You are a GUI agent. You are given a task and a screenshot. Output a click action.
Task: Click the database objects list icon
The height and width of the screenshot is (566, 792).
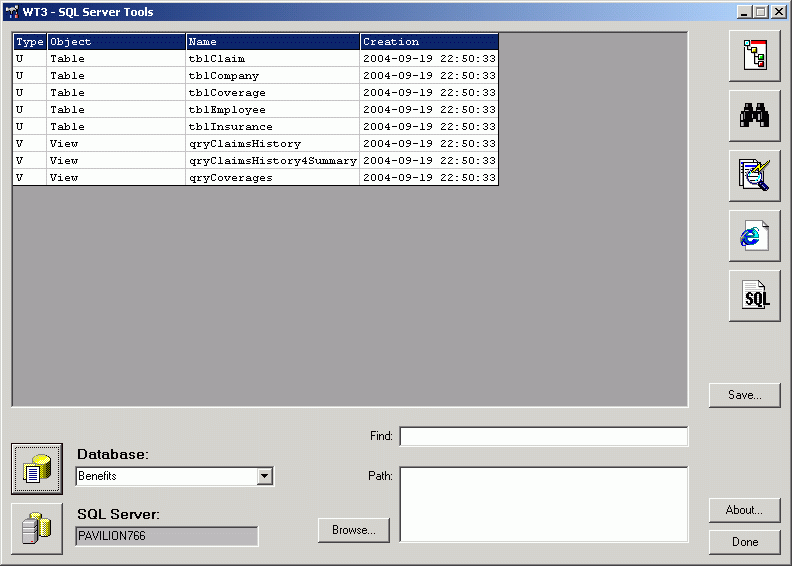[37, 469]
